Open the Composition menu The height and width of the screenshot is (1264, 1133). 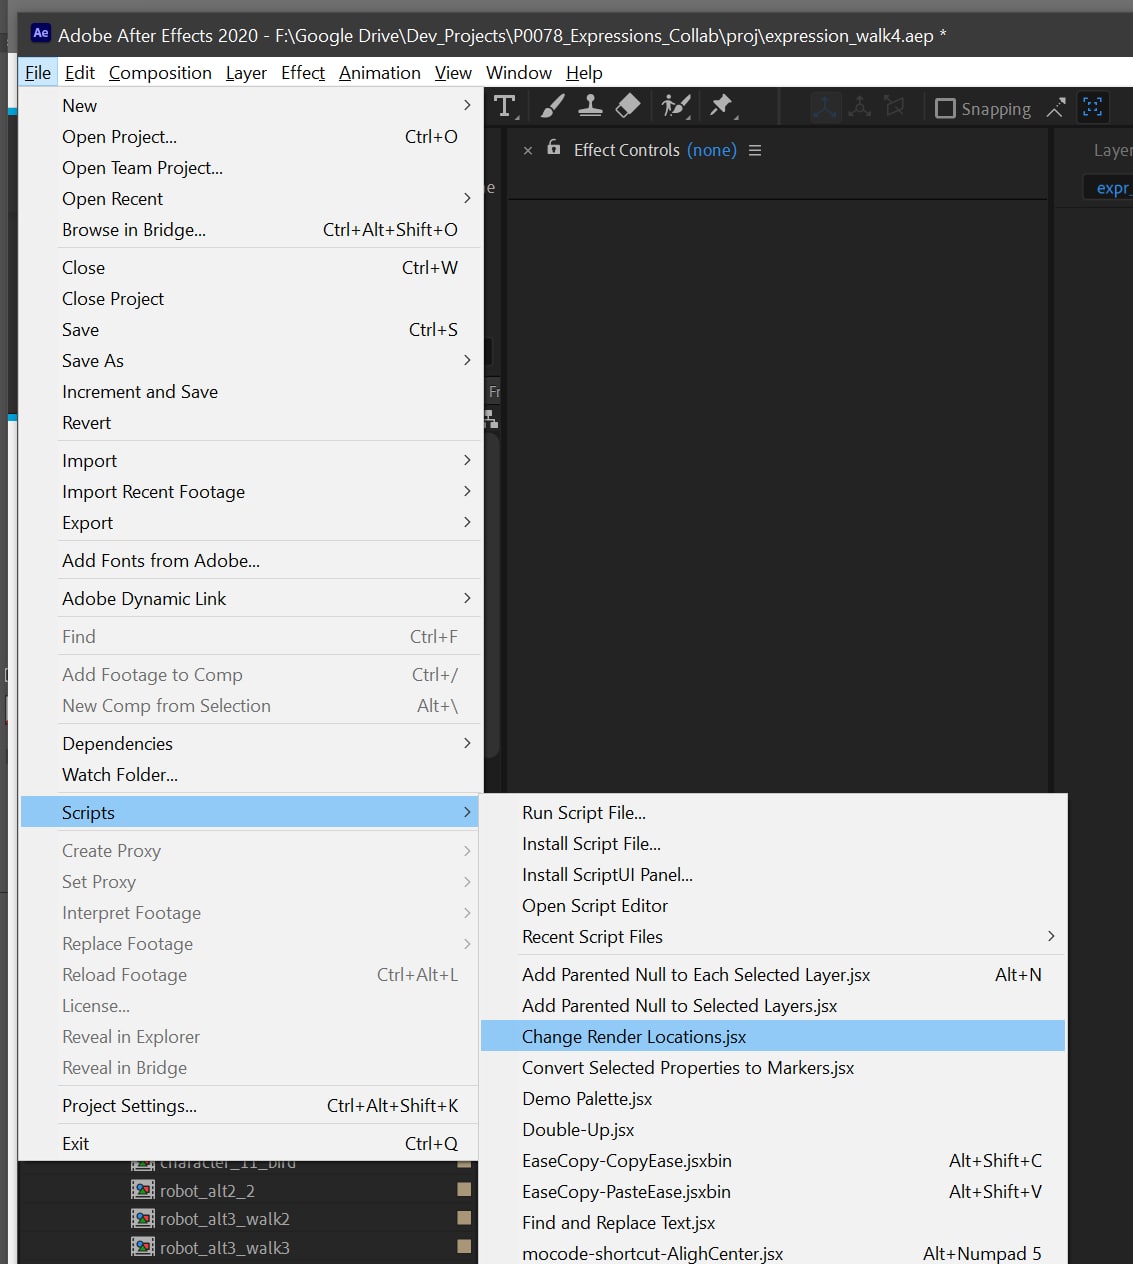pos(160,73)
